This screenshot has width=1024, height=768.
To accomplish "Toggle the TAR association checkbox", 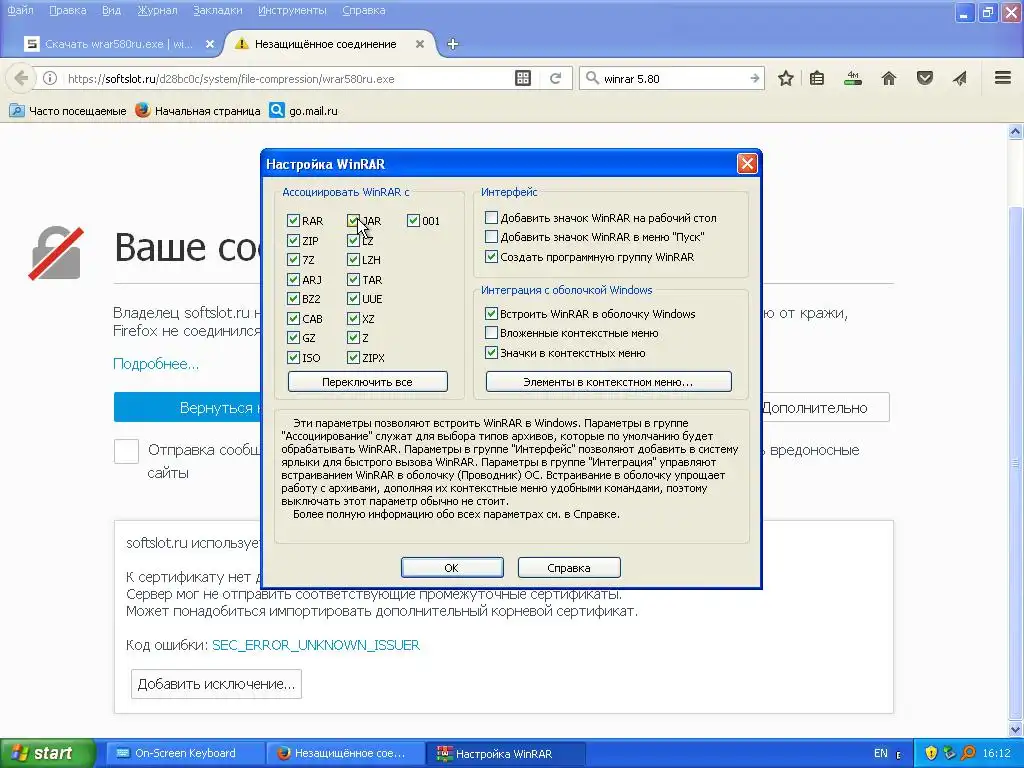I will (x=353, y=280).
